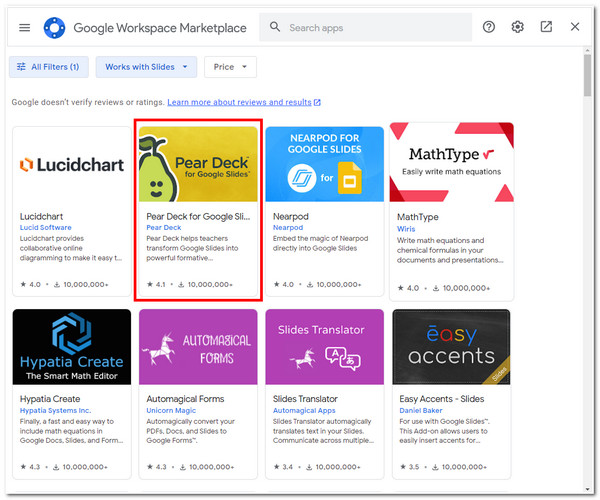
Task: Open the hamburger main menu
Action: 24,28
